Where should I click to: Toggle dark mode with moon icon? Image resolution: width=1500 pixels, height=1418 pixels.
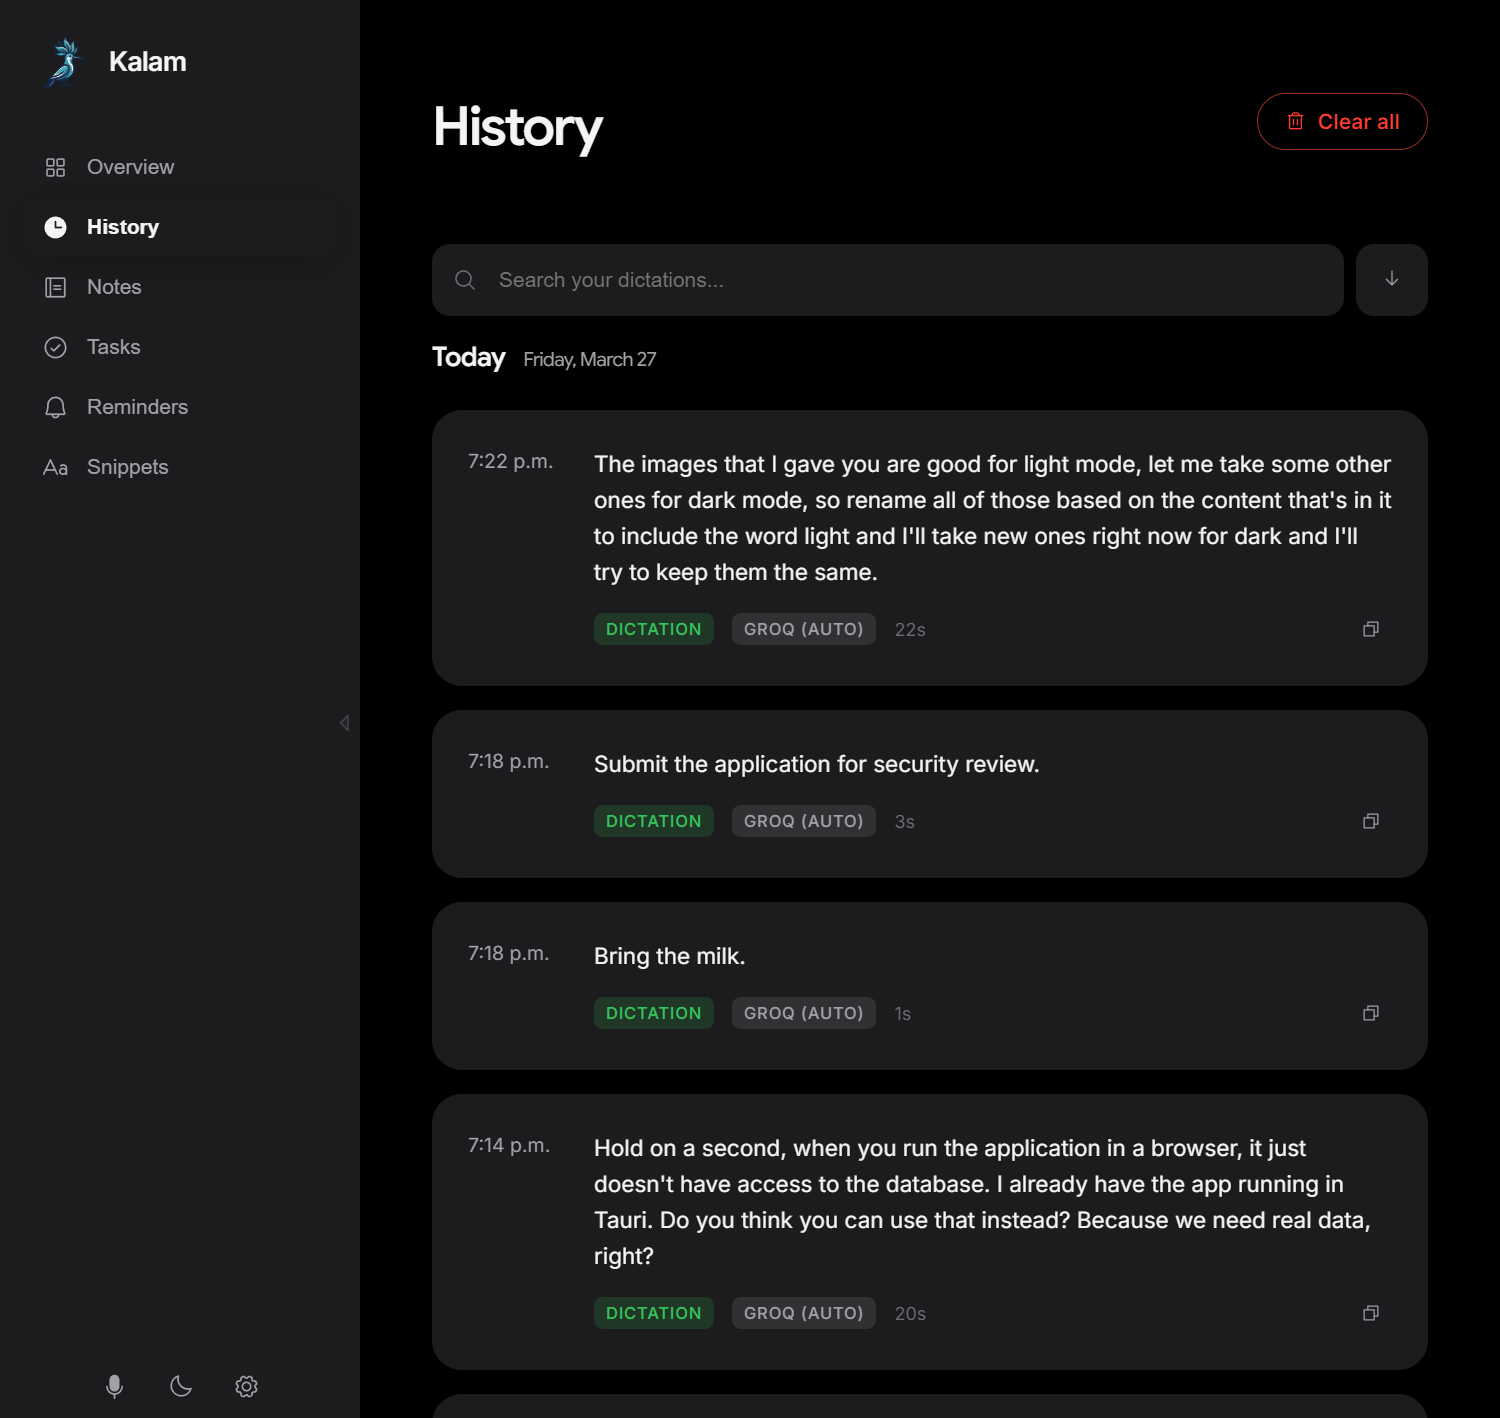[181, 1386]
